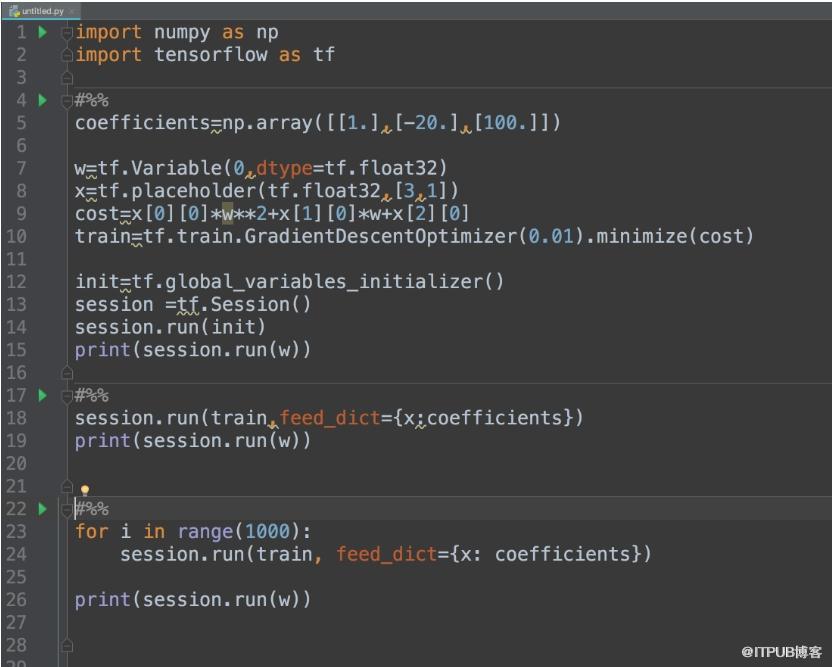Collapse the #%% cell at line 4
832x667 pixels.
tap(67, 101)
